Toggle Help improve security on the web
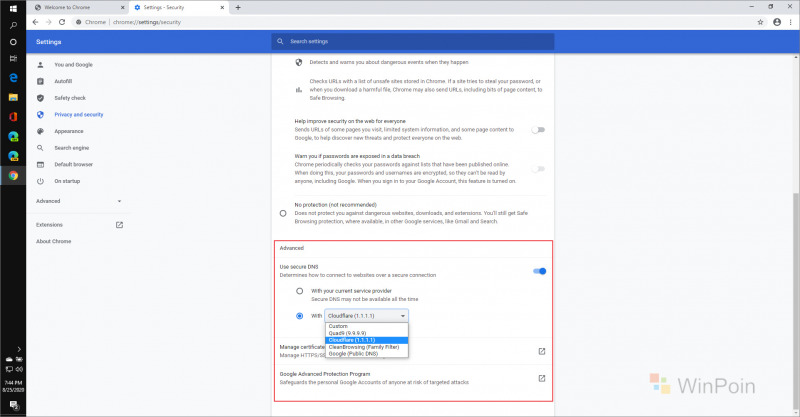Image resolution: width=800 pixels, height=417 pixels. click(x=538, y=130)
